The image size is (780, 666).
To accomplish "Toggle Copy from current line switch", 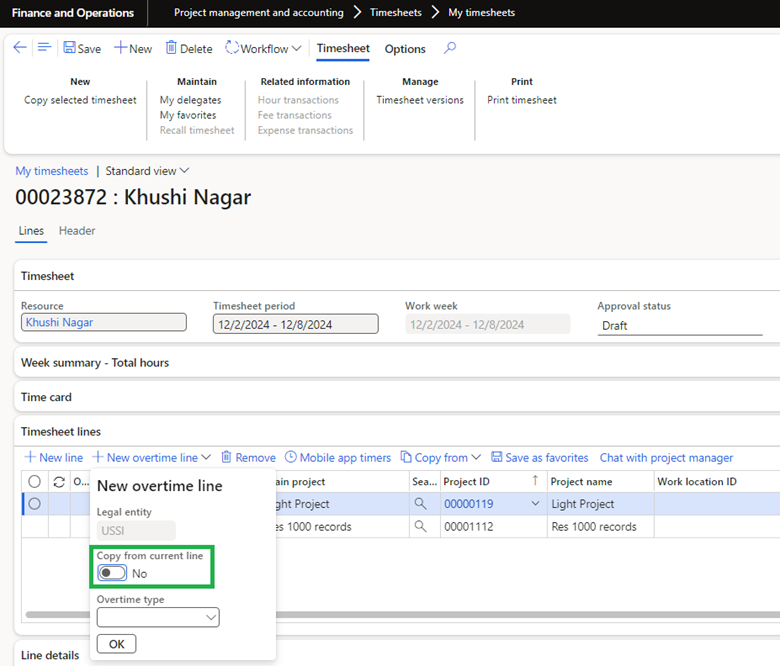I will (x=112, y=573).
